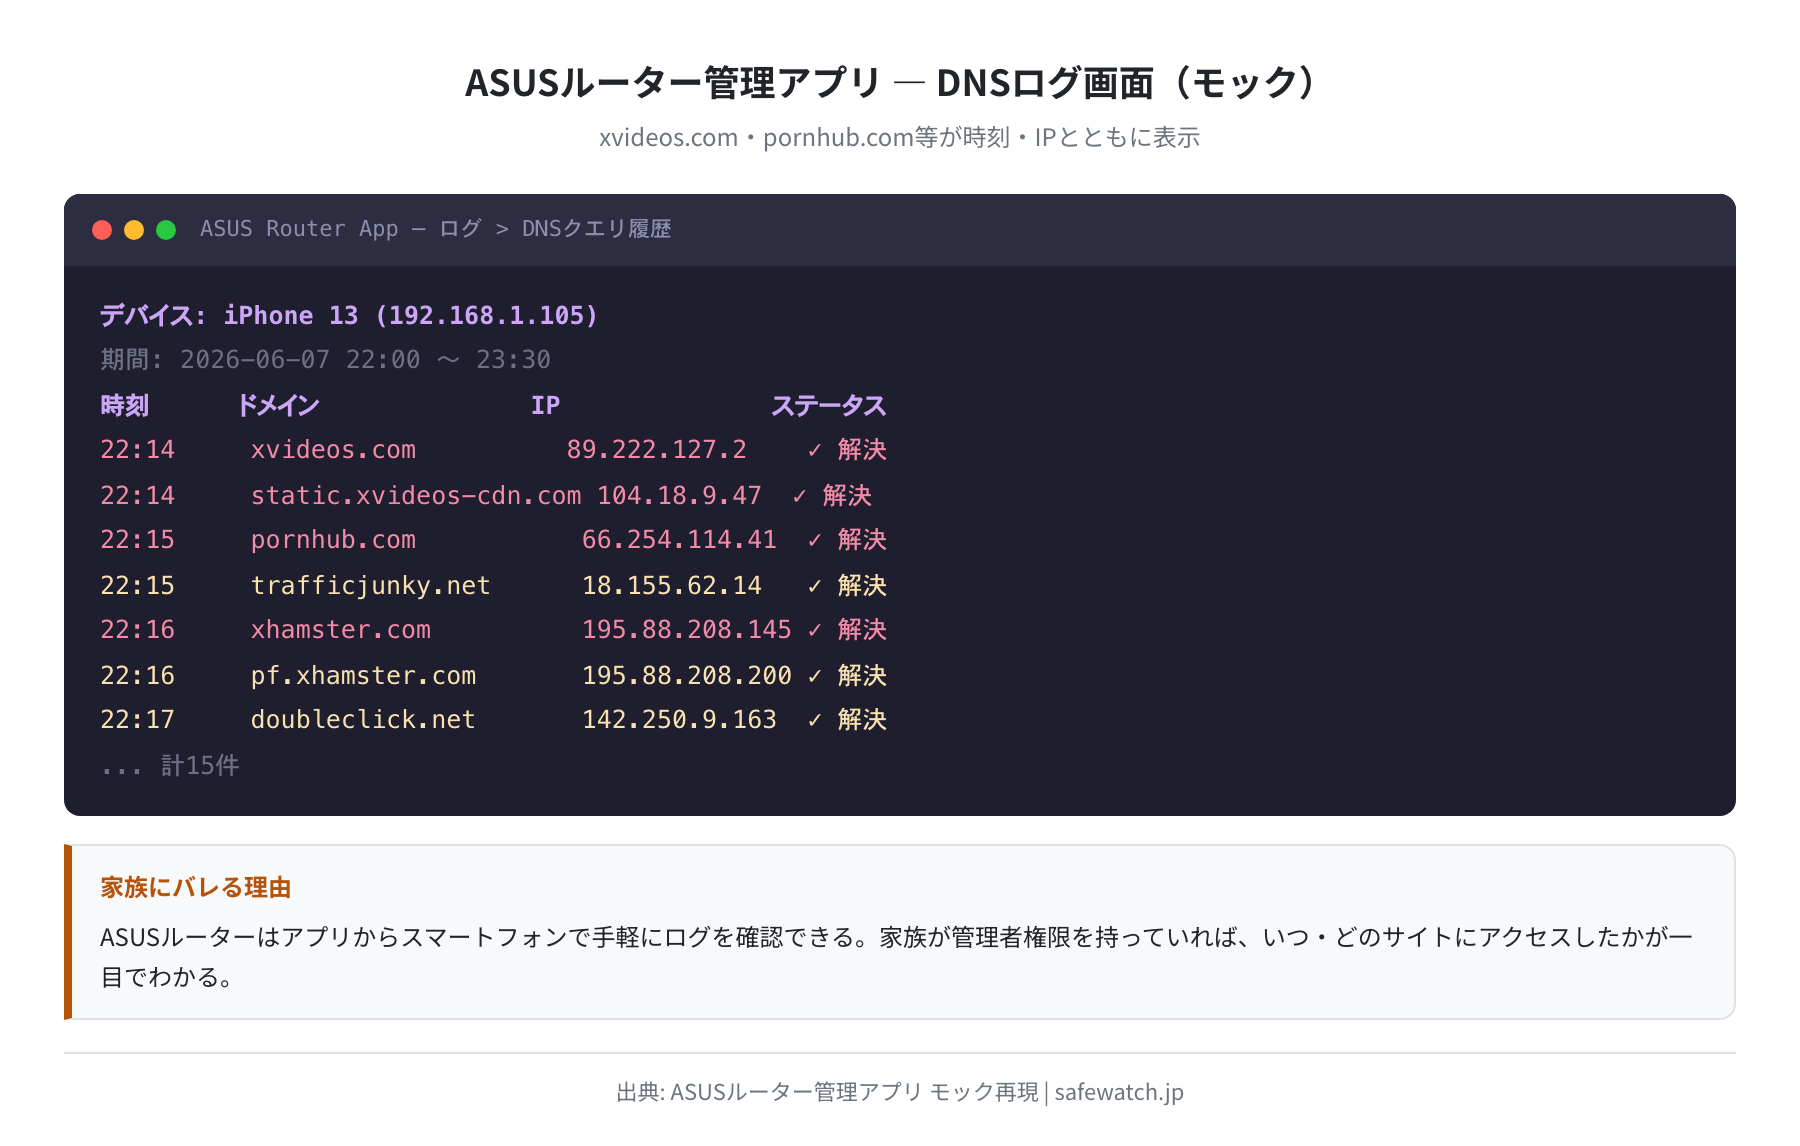1800x1146 pixels.
Task: Click the window title 'ASUS Router App – ログ > DNSクエリ履歴'
Action: click(435, 229)
